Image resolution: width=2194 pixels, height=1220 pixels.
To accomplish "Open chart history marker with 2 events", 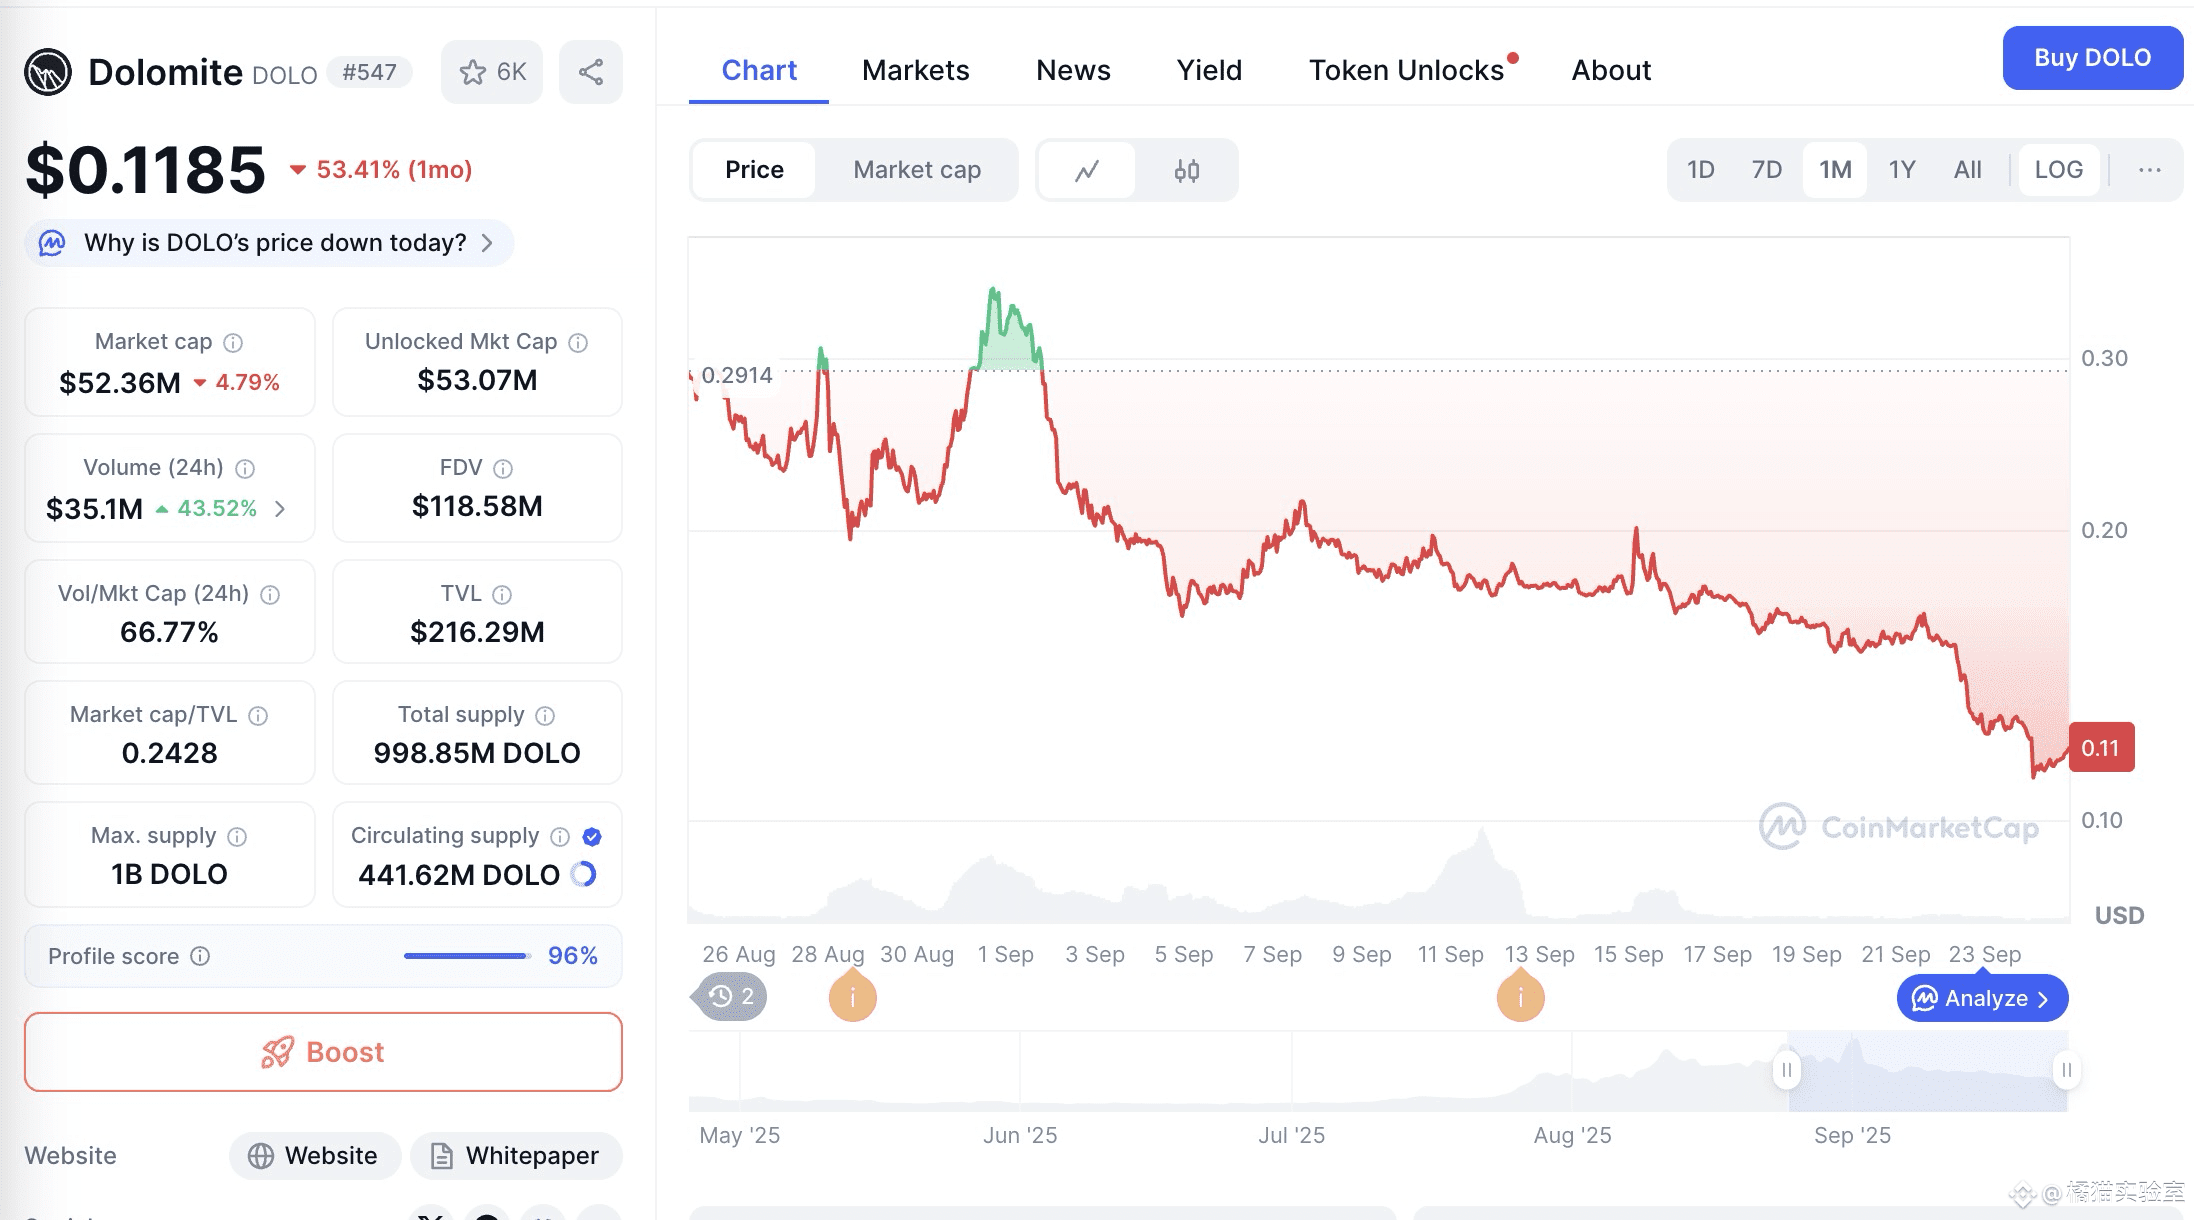I will coord(730,997).
